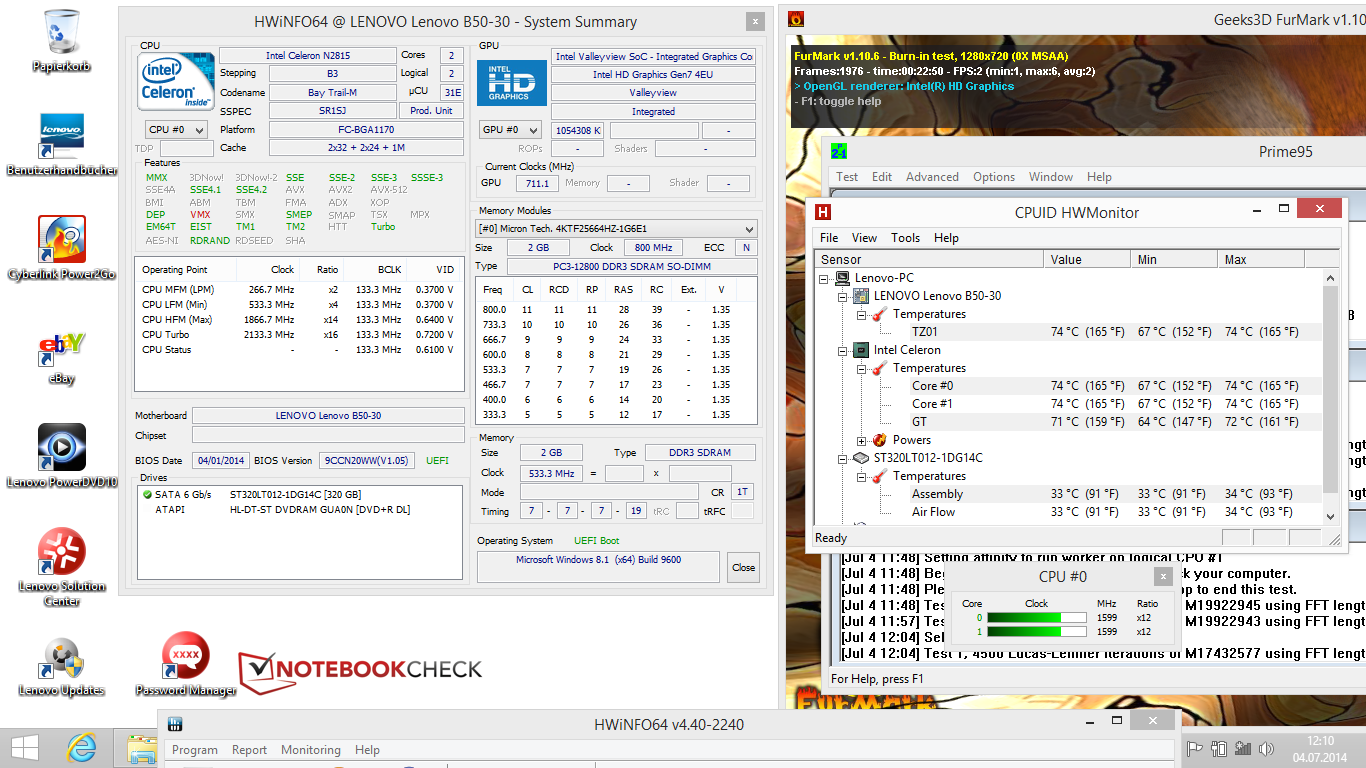Click the battery power tray icon
The height and width of the screenshot is (768, 1366).
(1219, 748)
